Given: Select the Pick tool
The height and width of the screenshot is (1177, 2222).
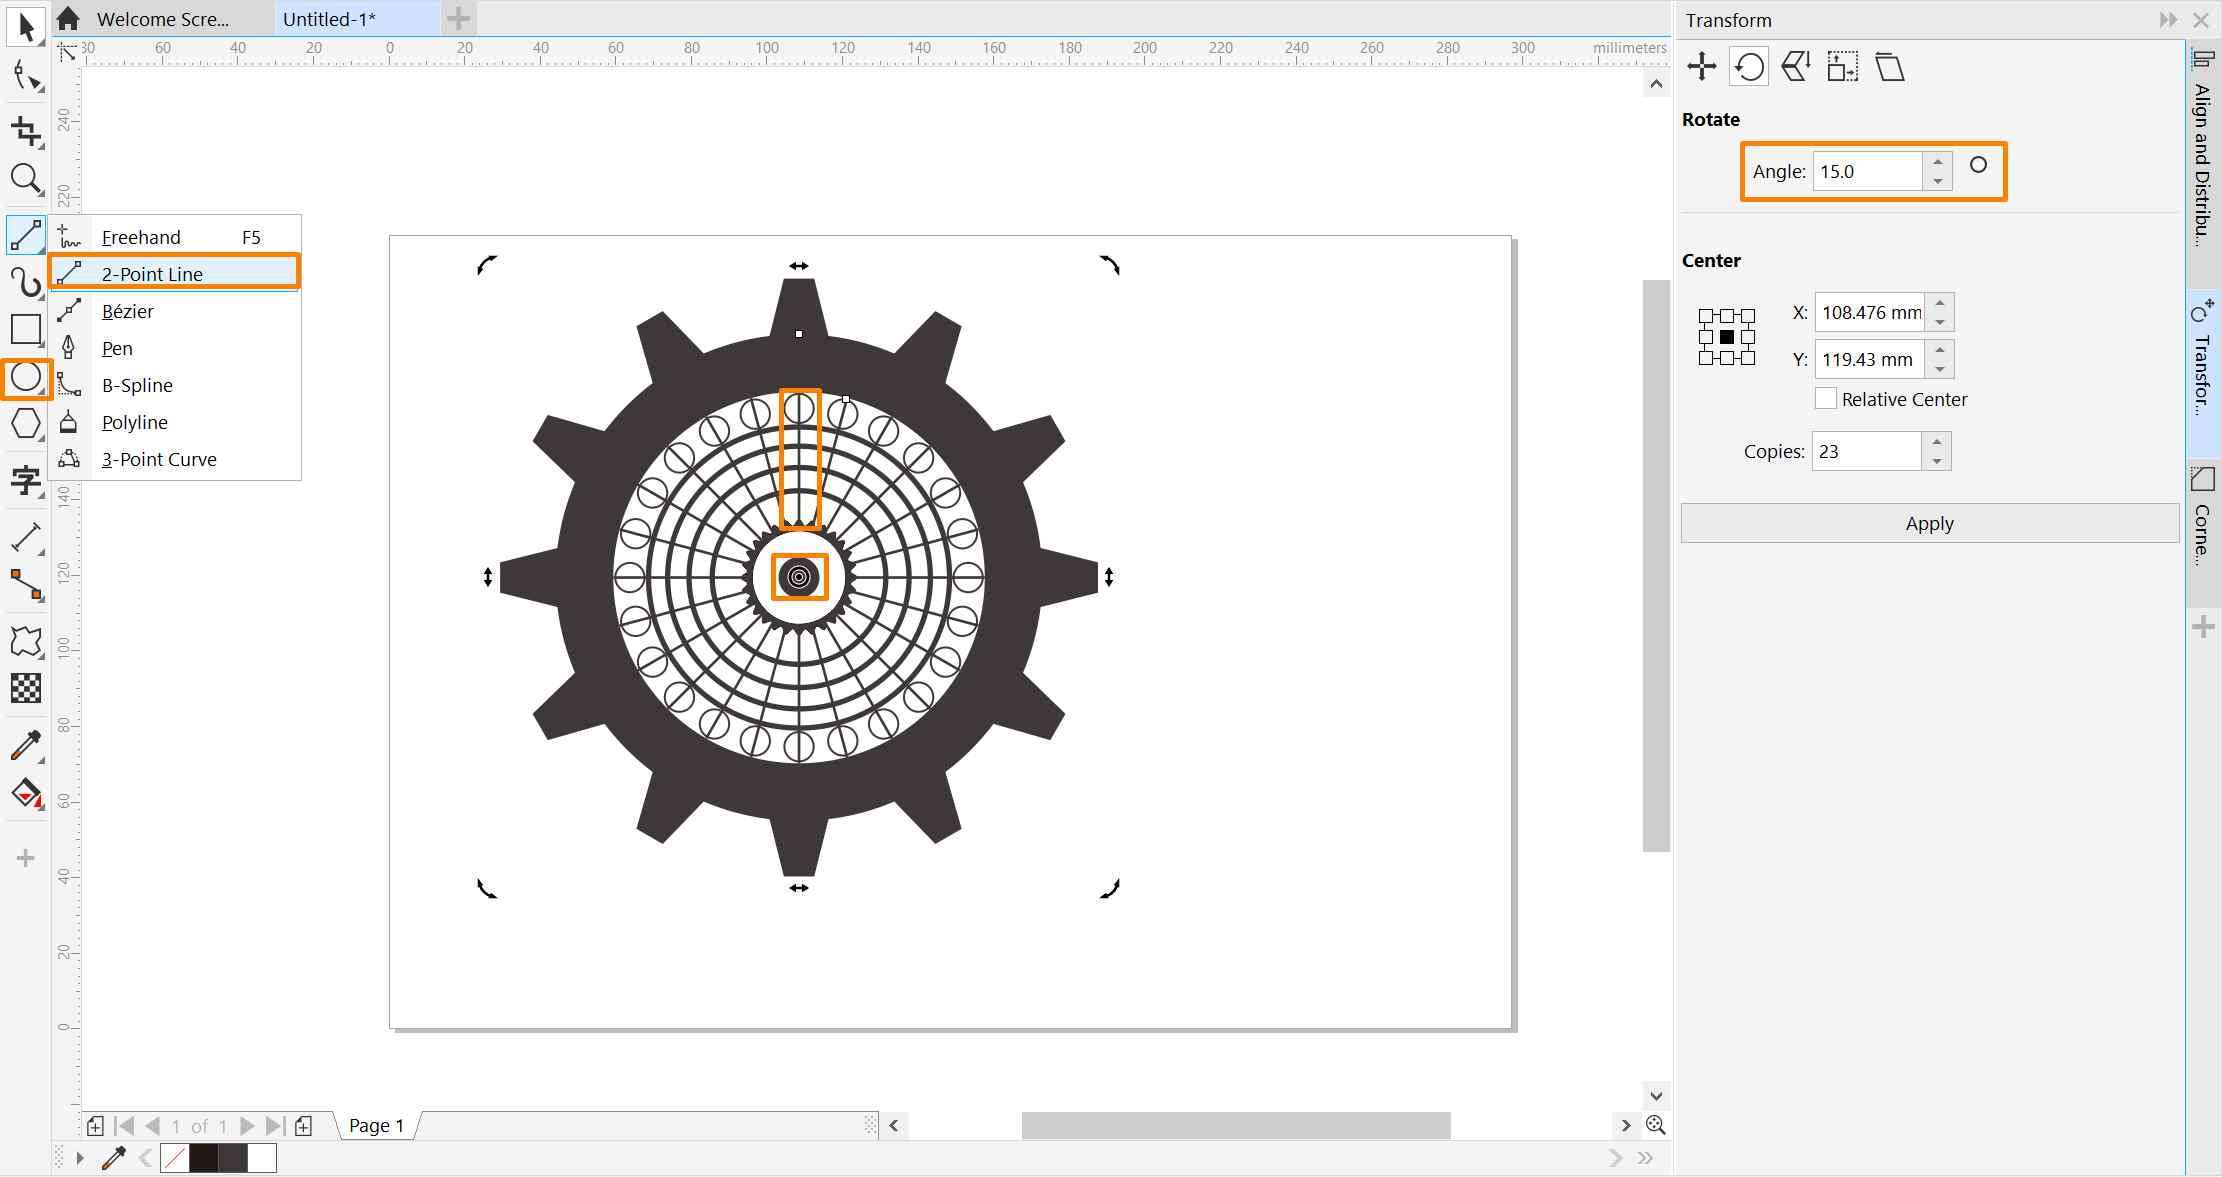Looking at the screenshot, I should pyautogui.click(x=25, y=27).
